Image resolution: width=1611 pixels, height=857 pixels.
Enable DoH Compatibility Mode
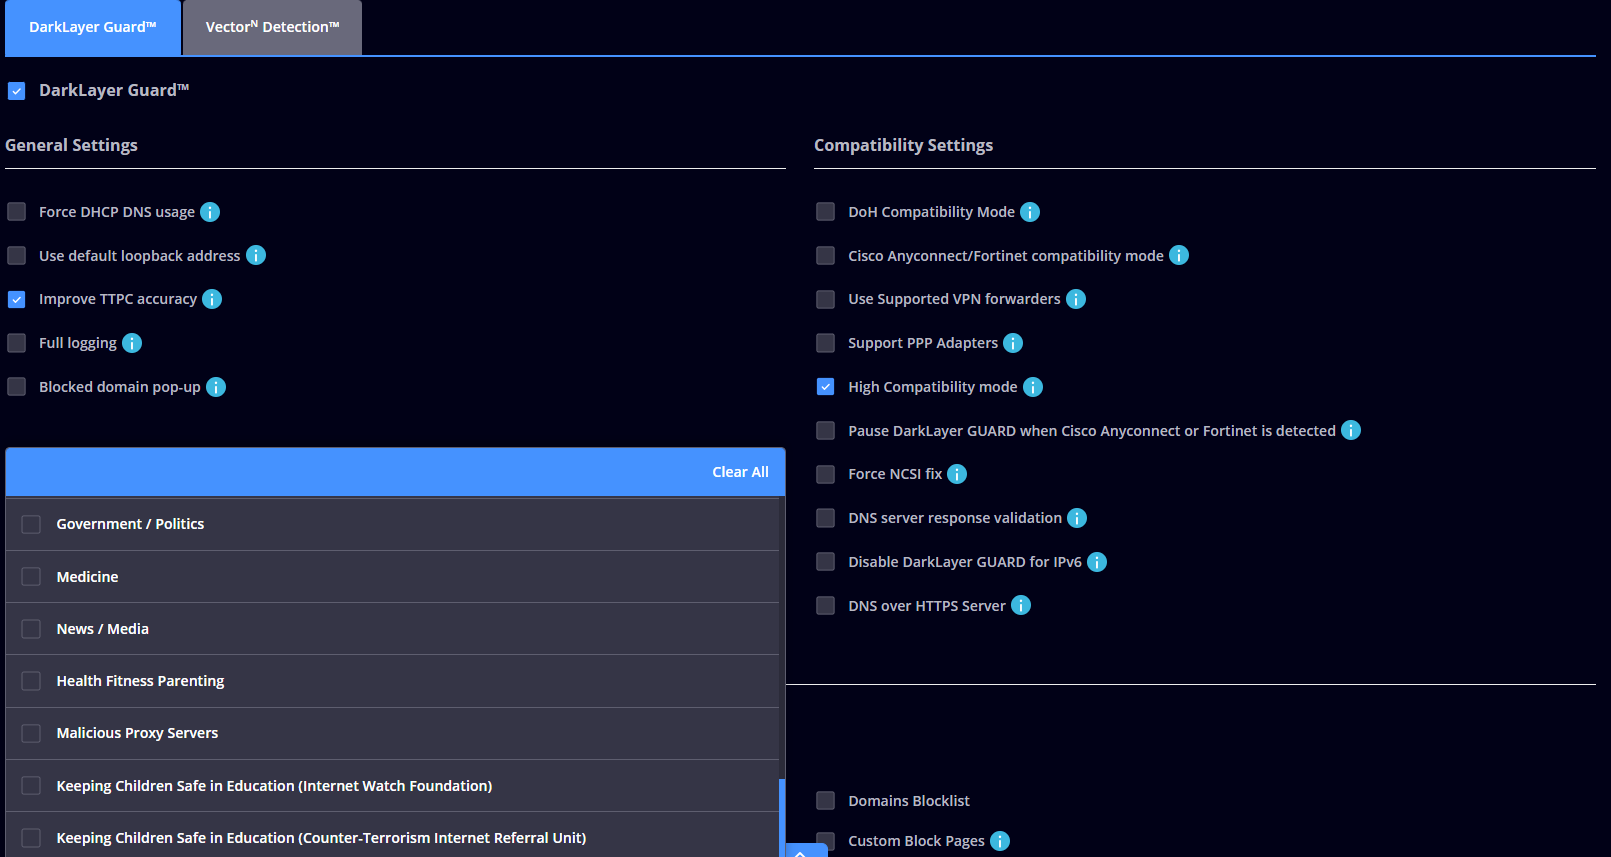[x=825, y=212]
